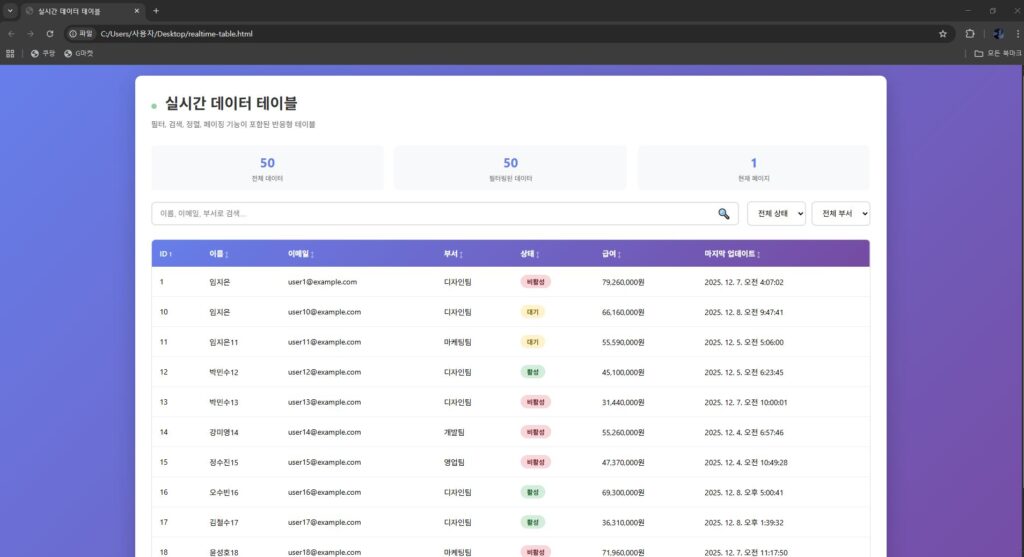Click user12@example.com email cell

pyautogui.click(x=324, y=372)
